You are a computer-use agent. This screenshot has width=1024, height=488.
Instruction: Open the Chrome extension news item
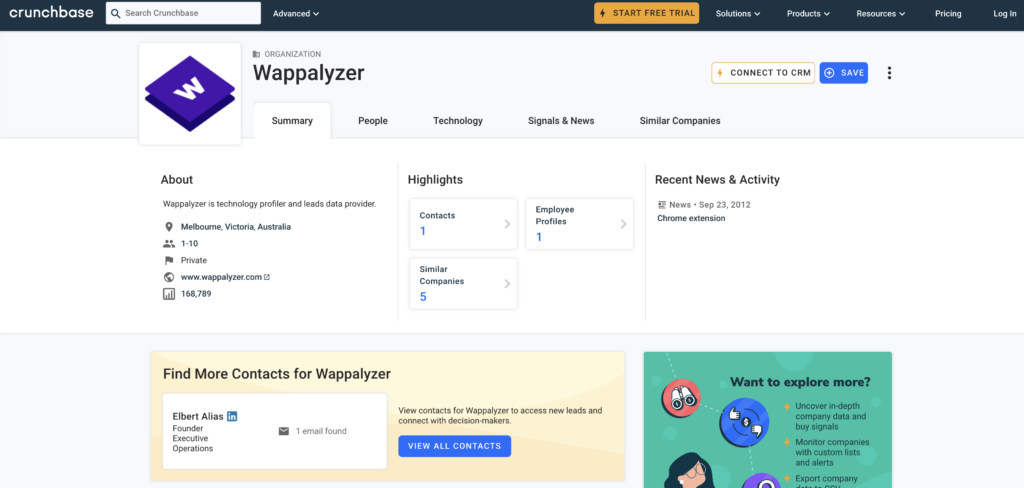691,218
